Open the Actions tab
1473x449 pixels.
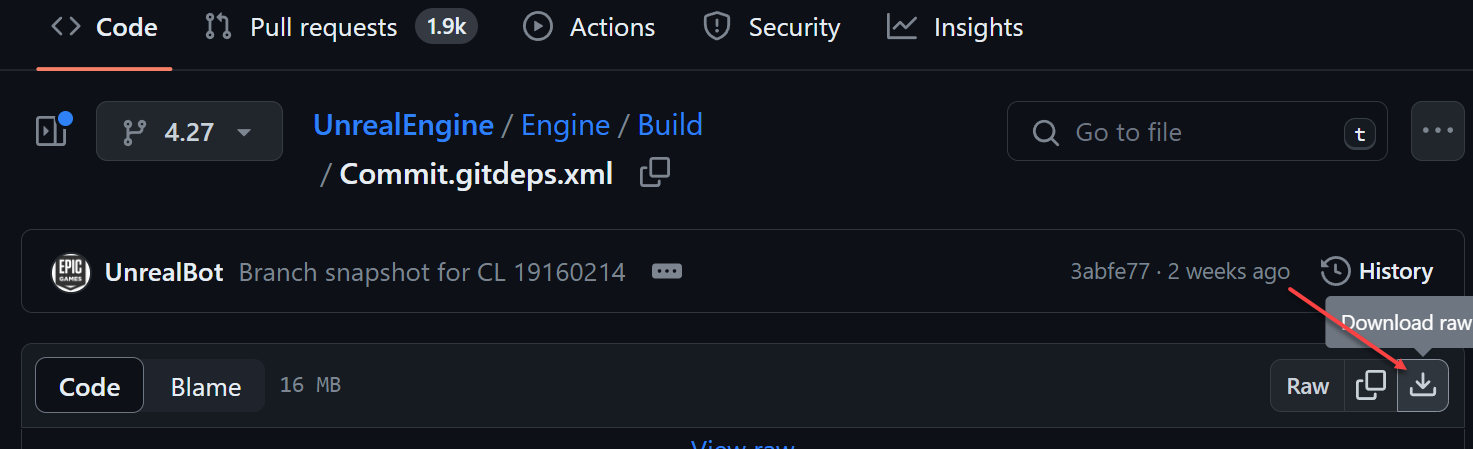coord(589,27)
